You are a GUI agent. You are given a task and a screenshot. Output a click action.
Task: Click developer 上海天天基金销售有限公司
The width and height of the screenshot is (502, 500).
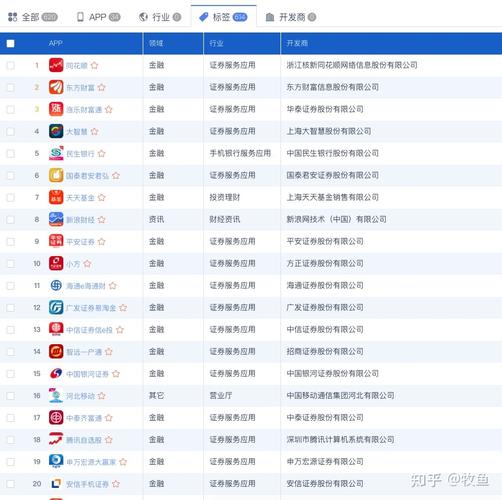(x=333, y=197)
